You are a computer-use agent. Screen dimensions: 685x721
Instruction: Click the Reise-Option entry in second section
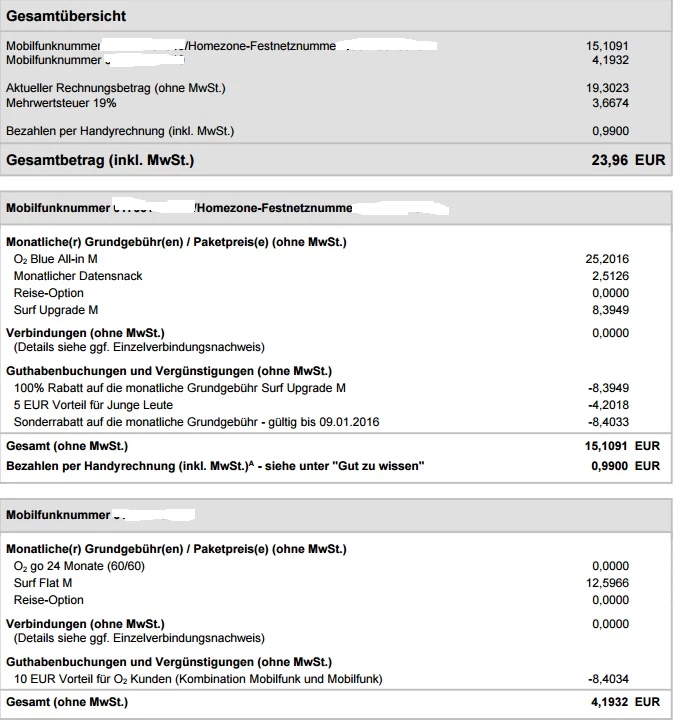click(x=49, y=600)
